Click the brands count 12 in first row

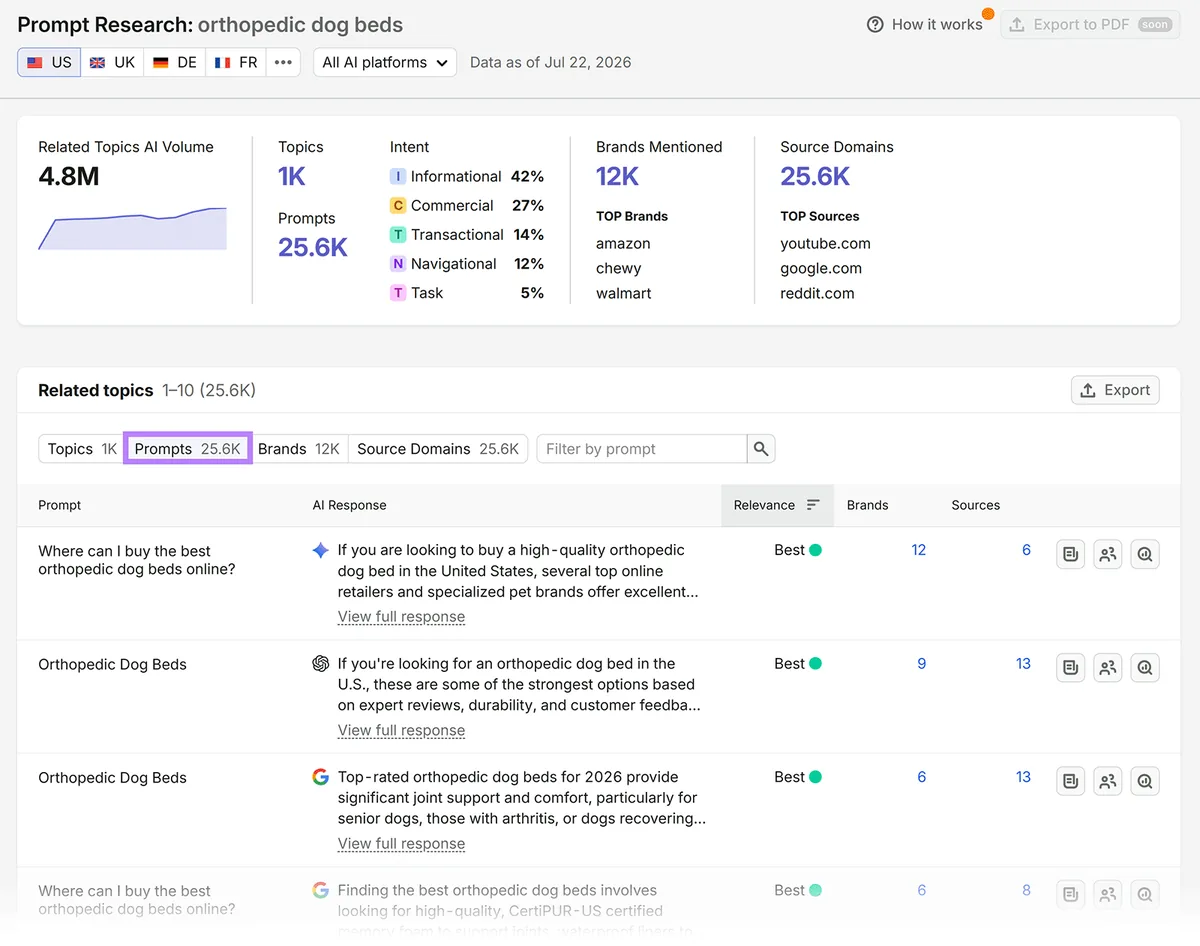click(919, 550)
